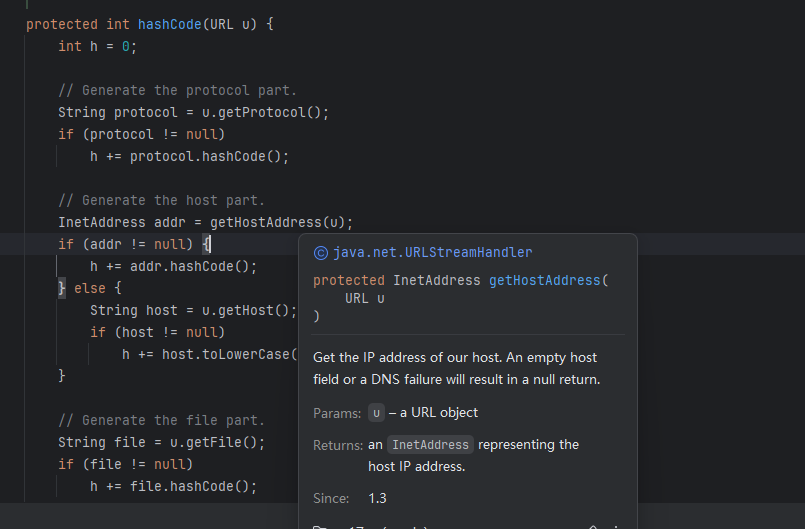This screenshot has height=529, width=805.
Task: Click the line 'if (addr != null) {'
Action: (x=134, y=244)
